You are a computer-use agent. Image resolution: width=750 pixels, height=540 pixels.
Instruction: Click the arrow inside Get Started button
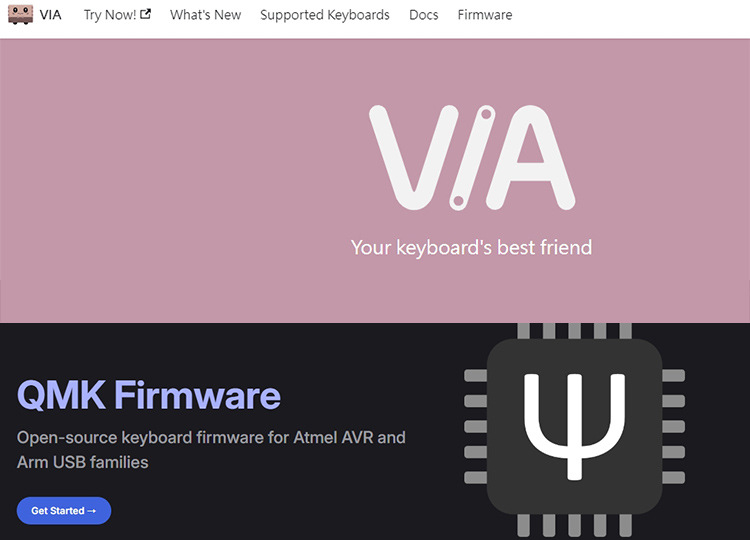[92, 511]
